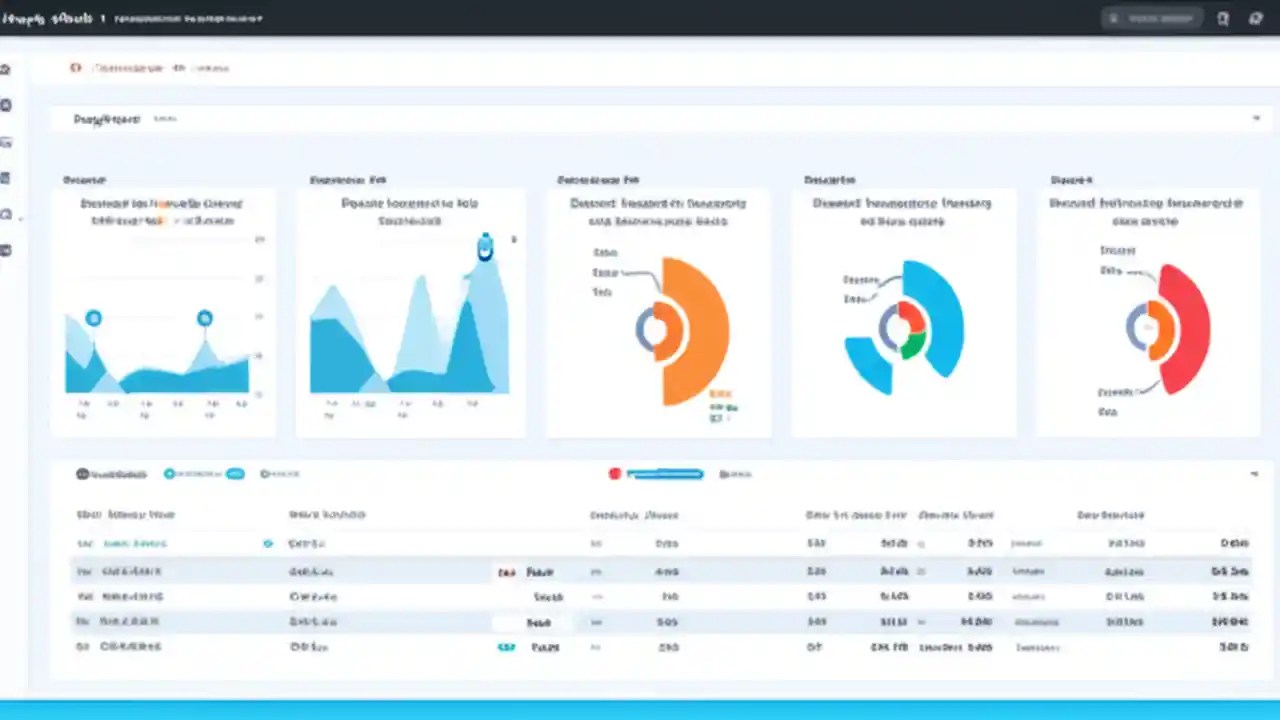
Task: Click the teal info icon in the first table row
Action: [268, 543]
